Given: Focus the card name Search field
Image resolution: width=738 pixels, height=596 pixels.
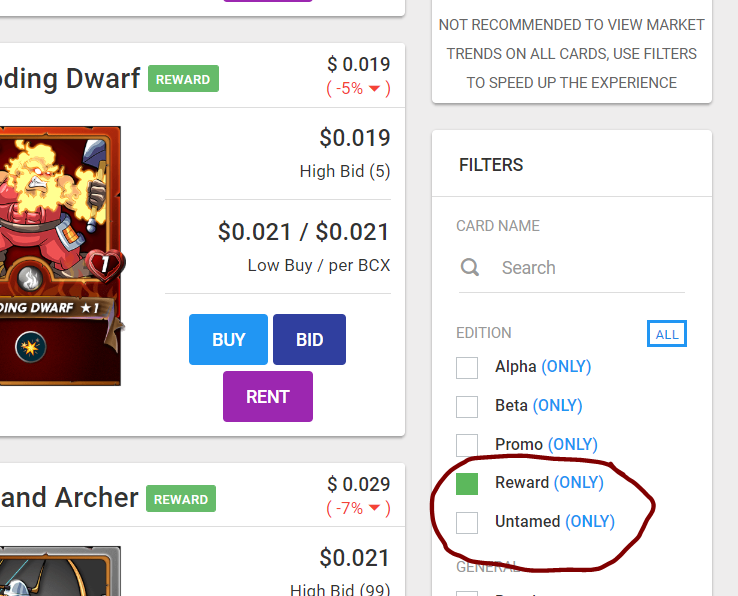Looking at the screenshot, I should coord(572,268).
